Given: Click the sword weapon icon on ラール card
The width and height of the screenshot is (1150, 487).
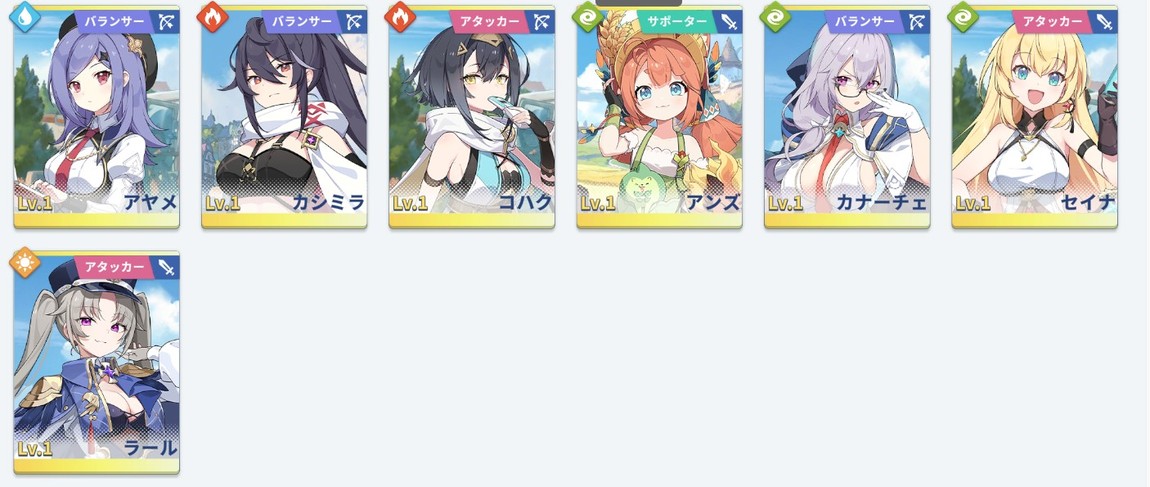Looking at the screenshot, I should click(166, 267).
